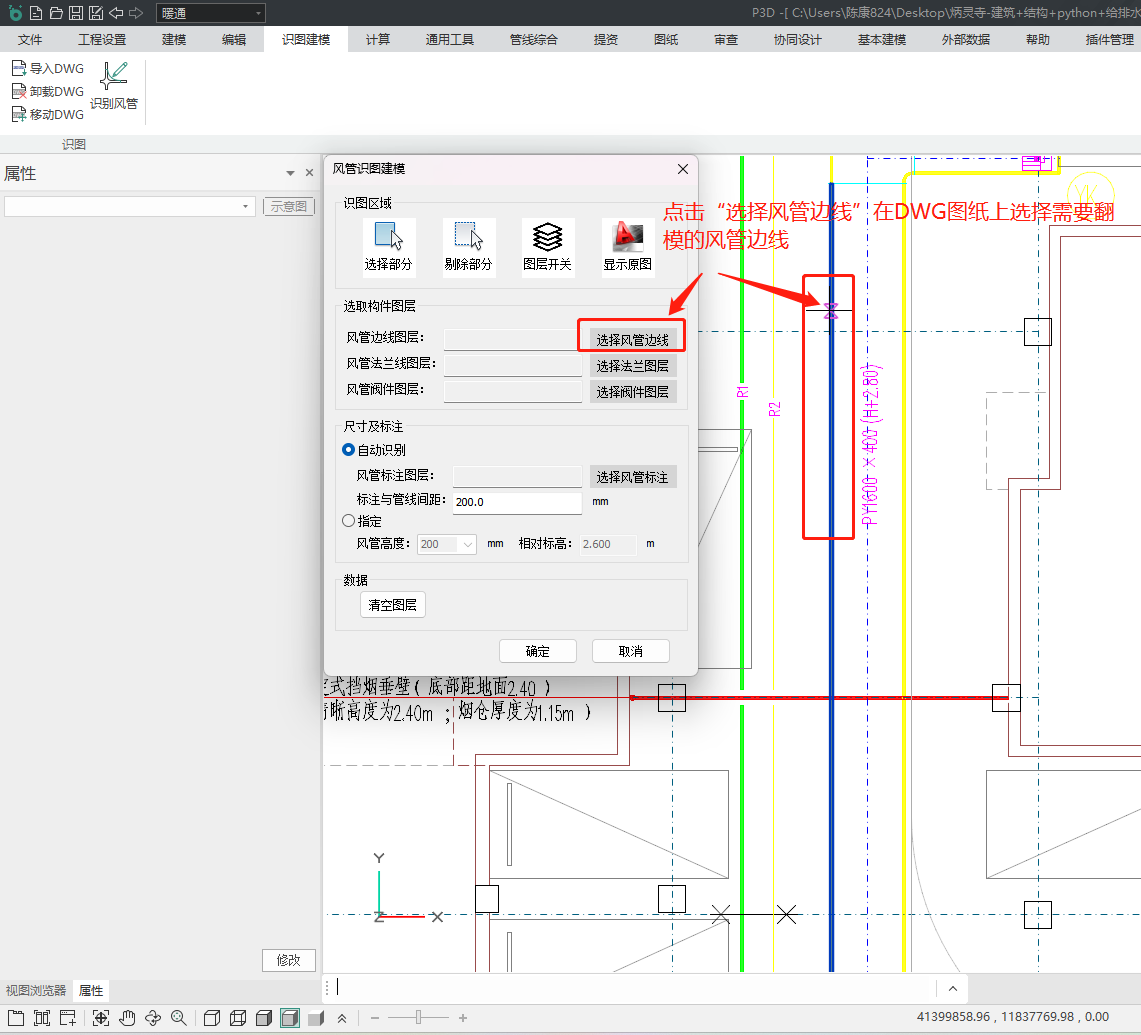The image size is (1141, 1035).
Task: Click the 导入DWG import icon
Action: (18, 68)
